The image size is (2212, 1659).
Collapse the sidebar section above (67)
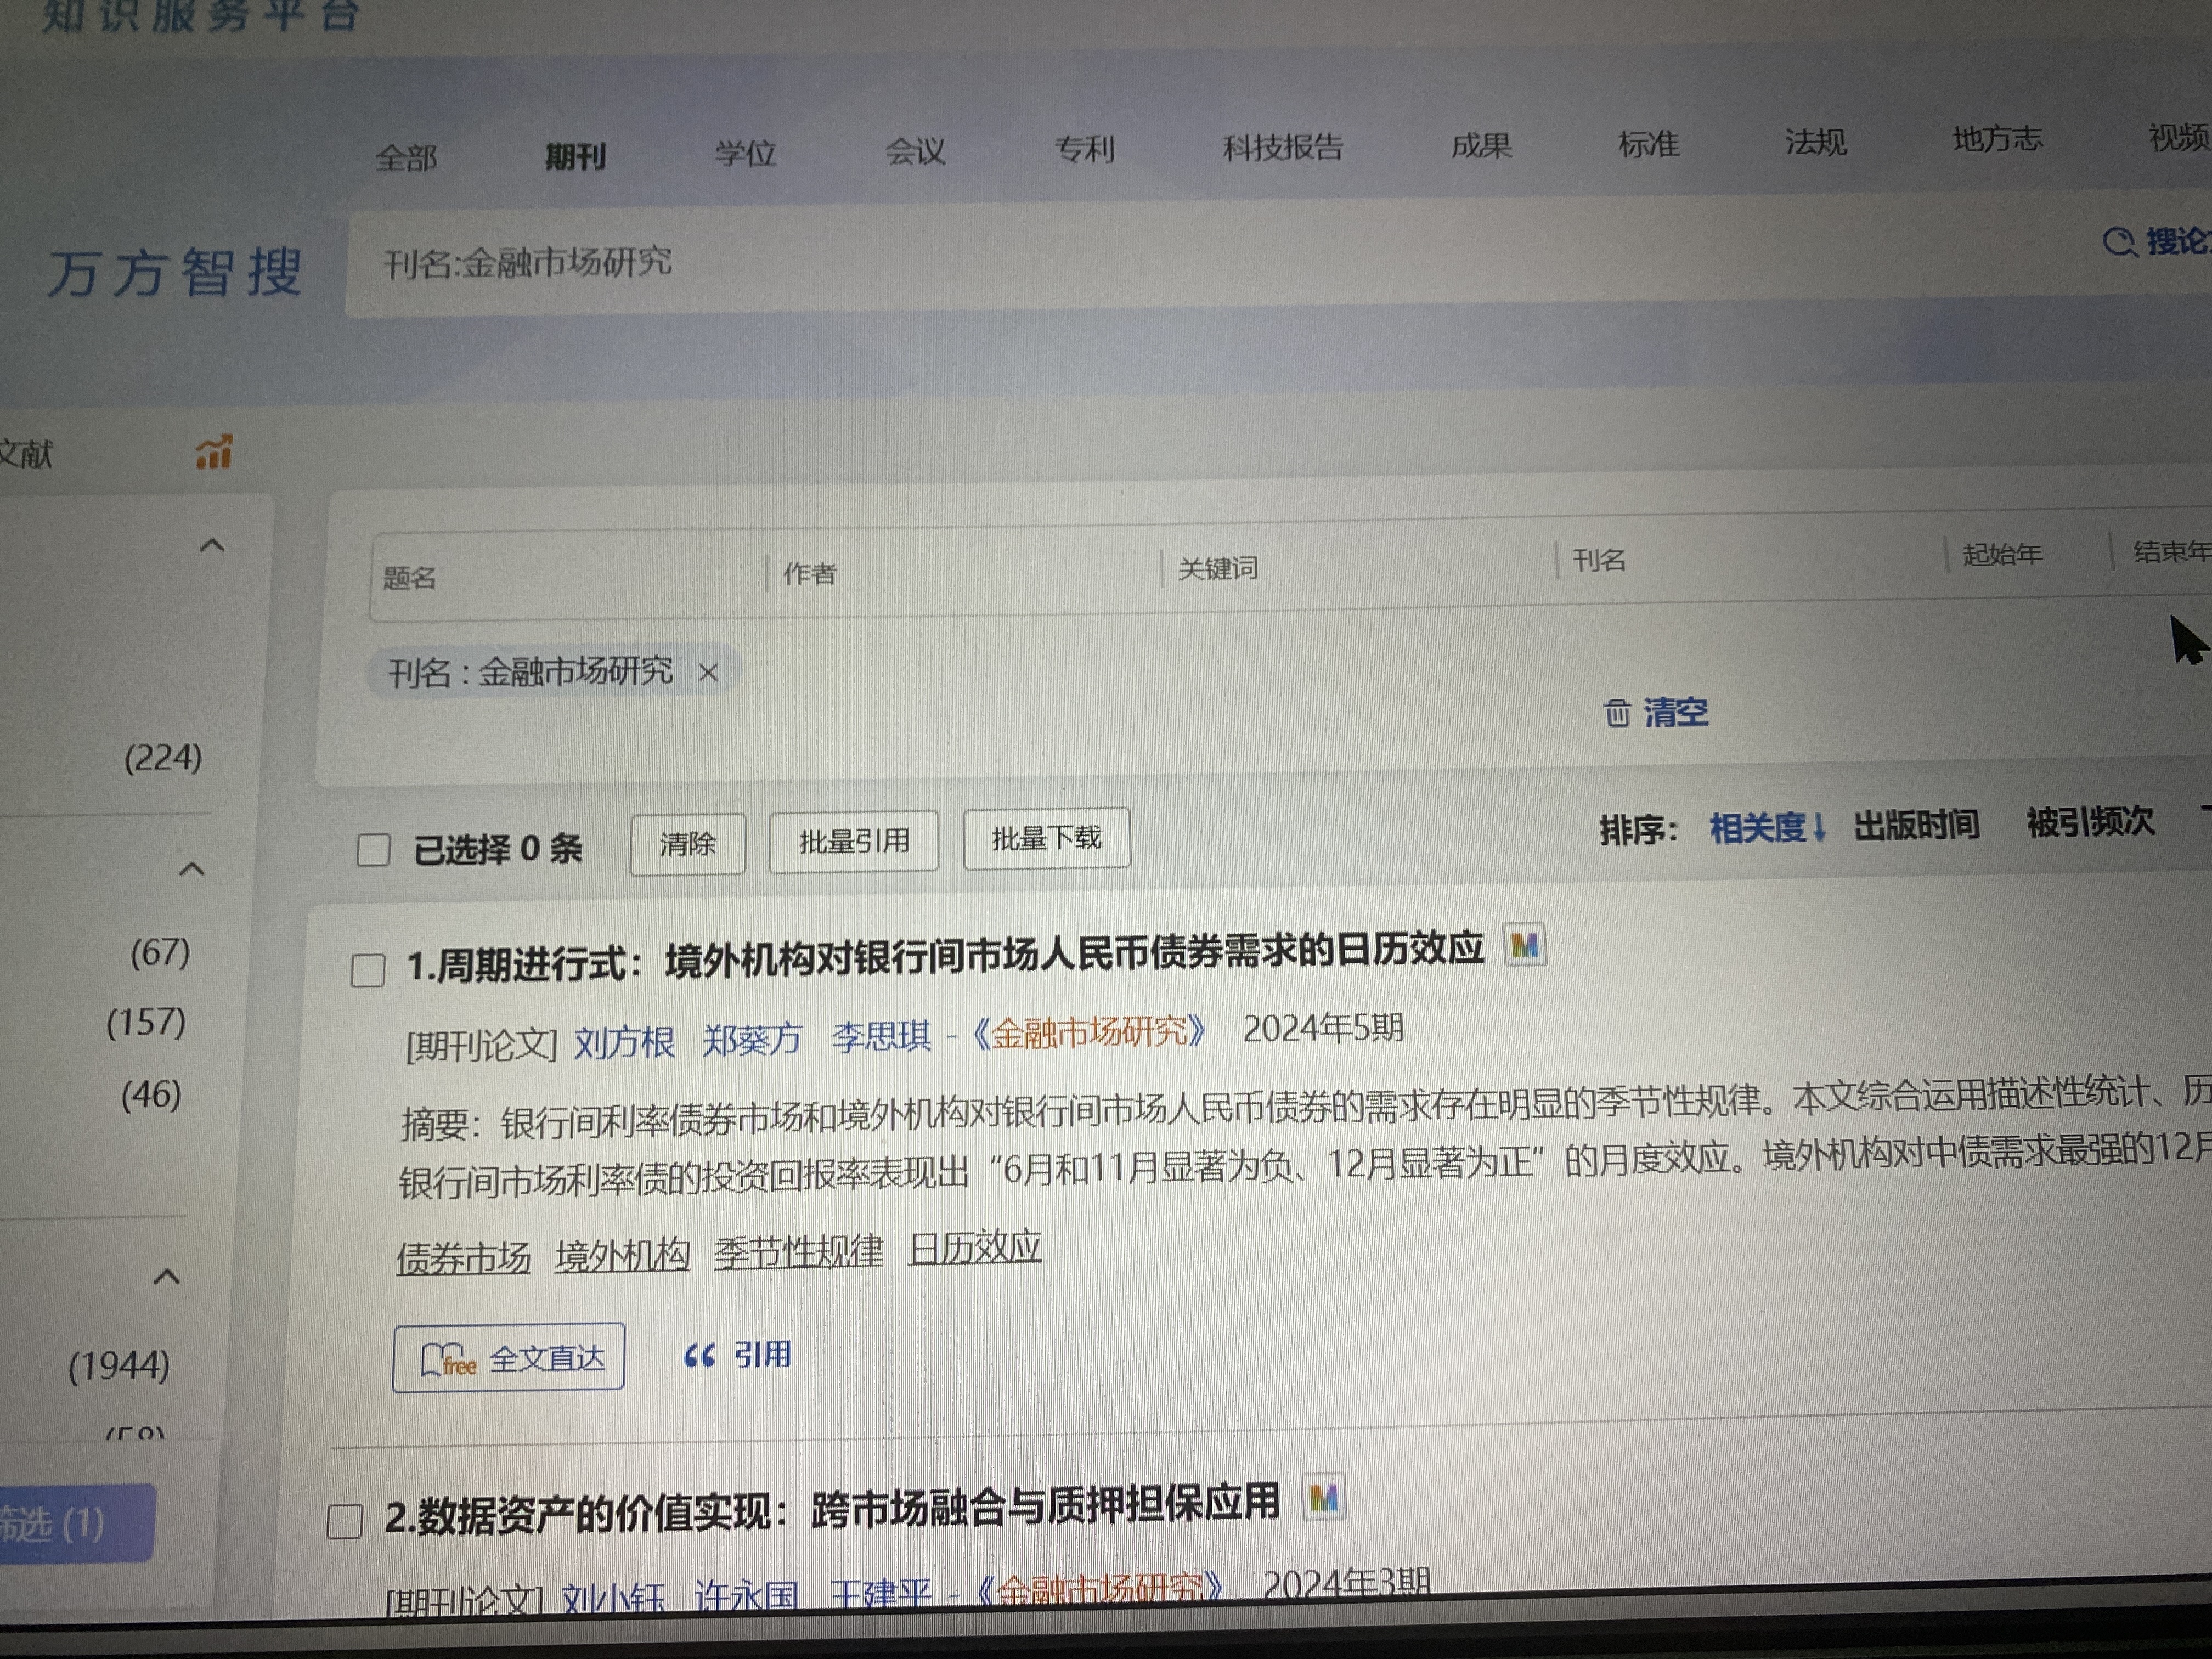pos(192,869)
